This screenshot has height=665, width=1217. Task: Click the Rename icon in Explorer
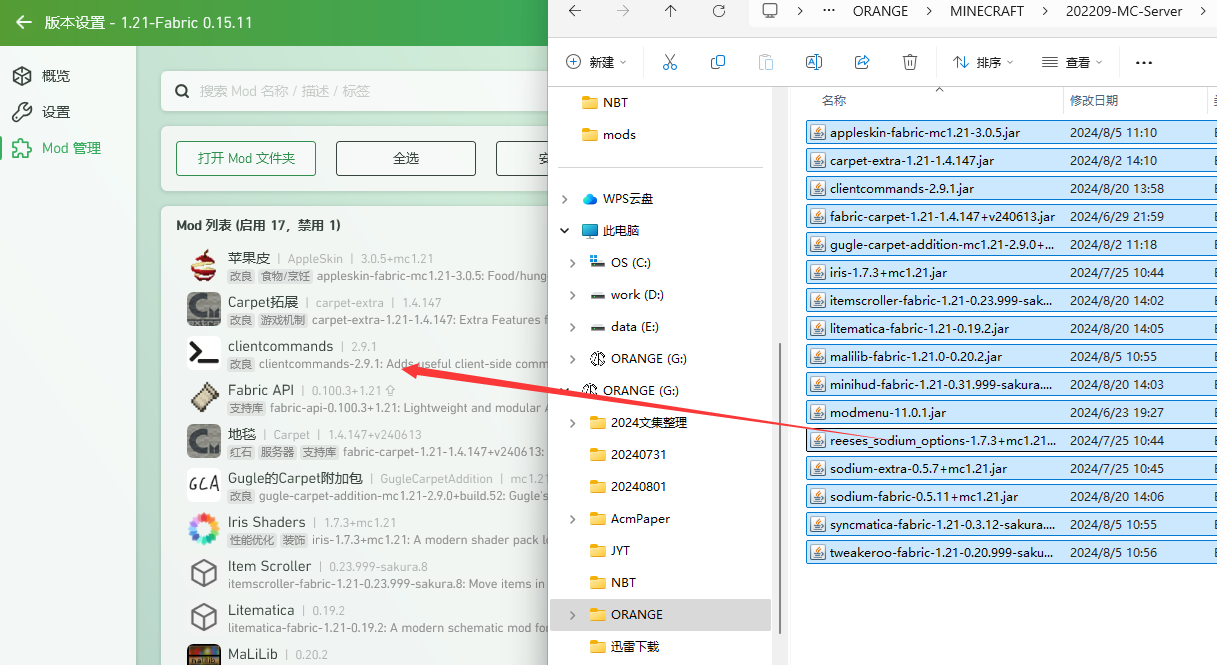pyautogui.click(x=814, y=62)
